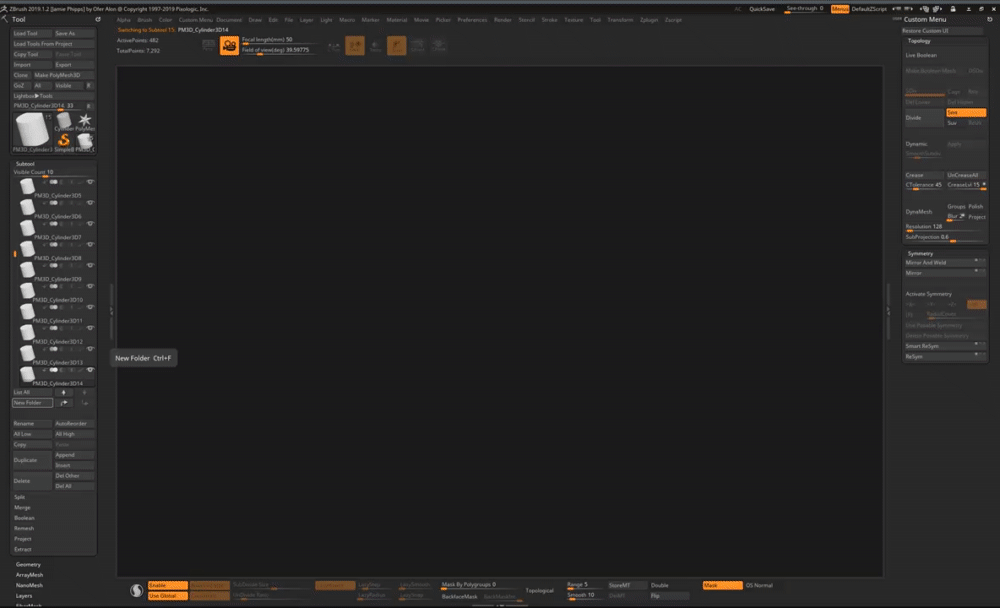The height and width of the screenshot is (608, 1000).
Task: Expand the Layers section
Action: coord(24,596)
